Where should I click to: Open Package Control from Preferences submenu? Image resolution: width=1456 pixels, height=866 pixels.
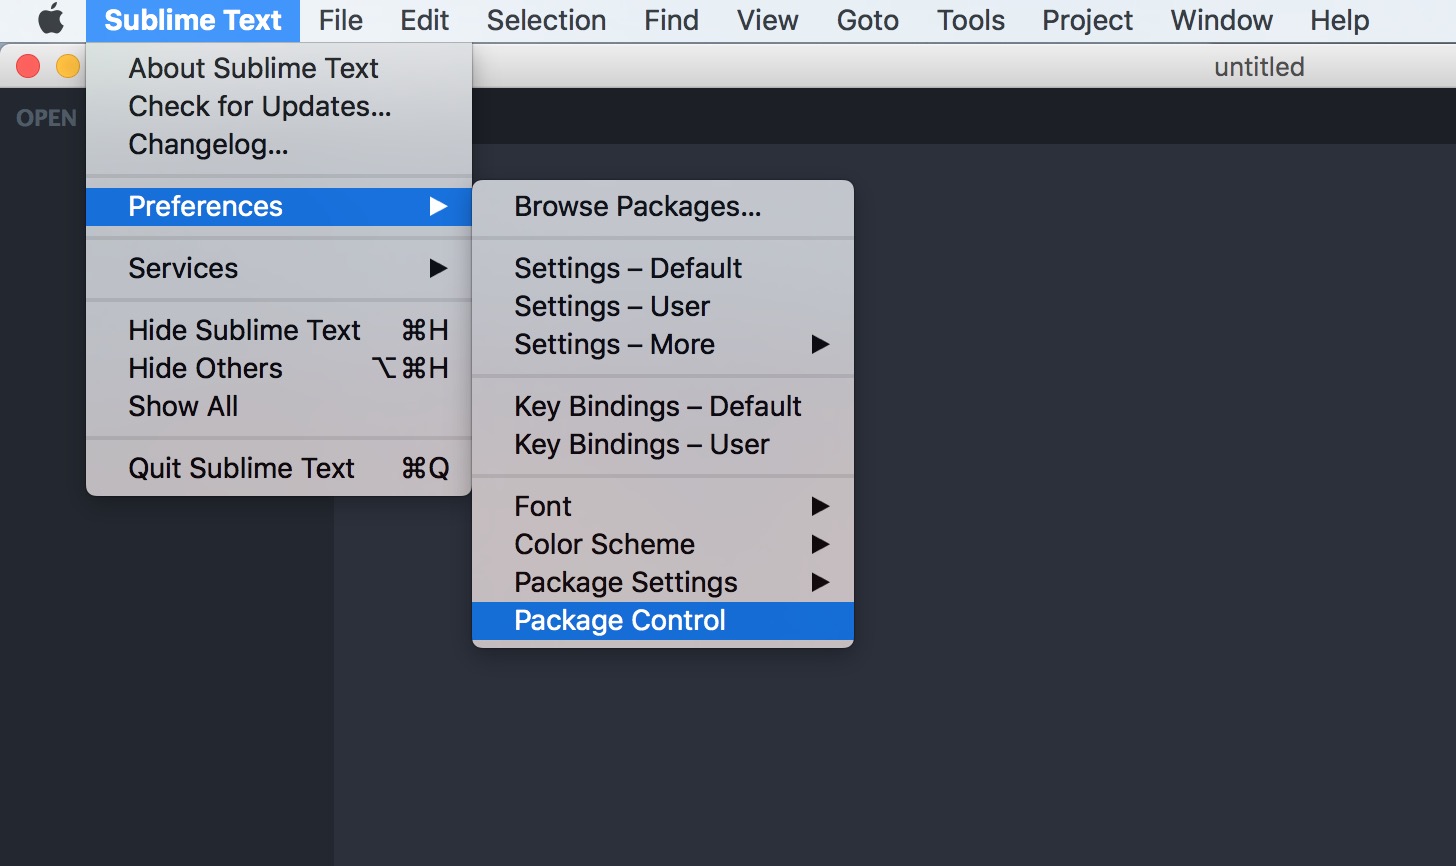click(x=662, y=620)
